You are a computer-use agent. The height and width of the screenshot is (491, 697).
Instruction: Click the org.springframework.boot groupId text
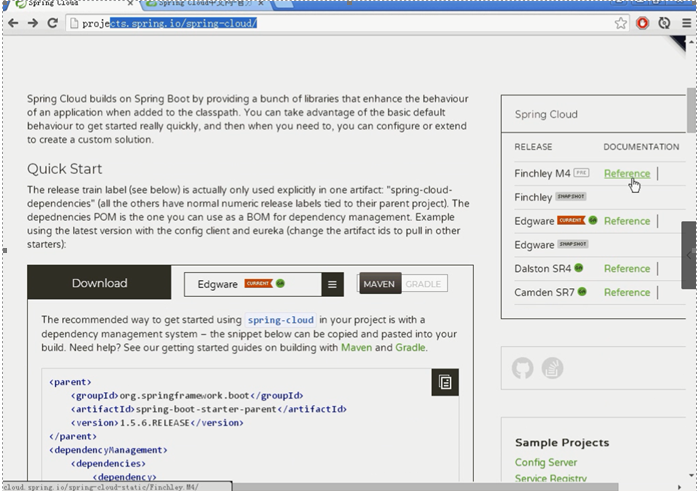[x=184, y=395]
